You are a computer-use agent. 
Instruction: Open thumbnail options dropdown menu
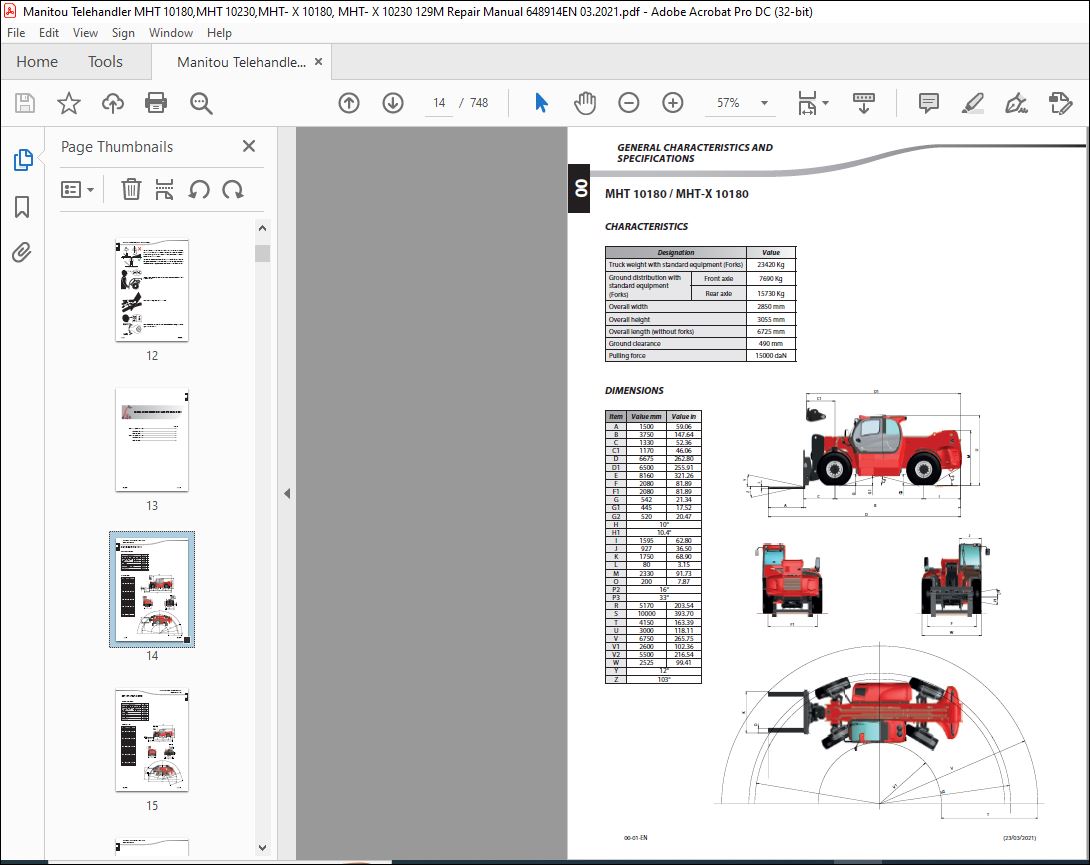click(77, 189)
